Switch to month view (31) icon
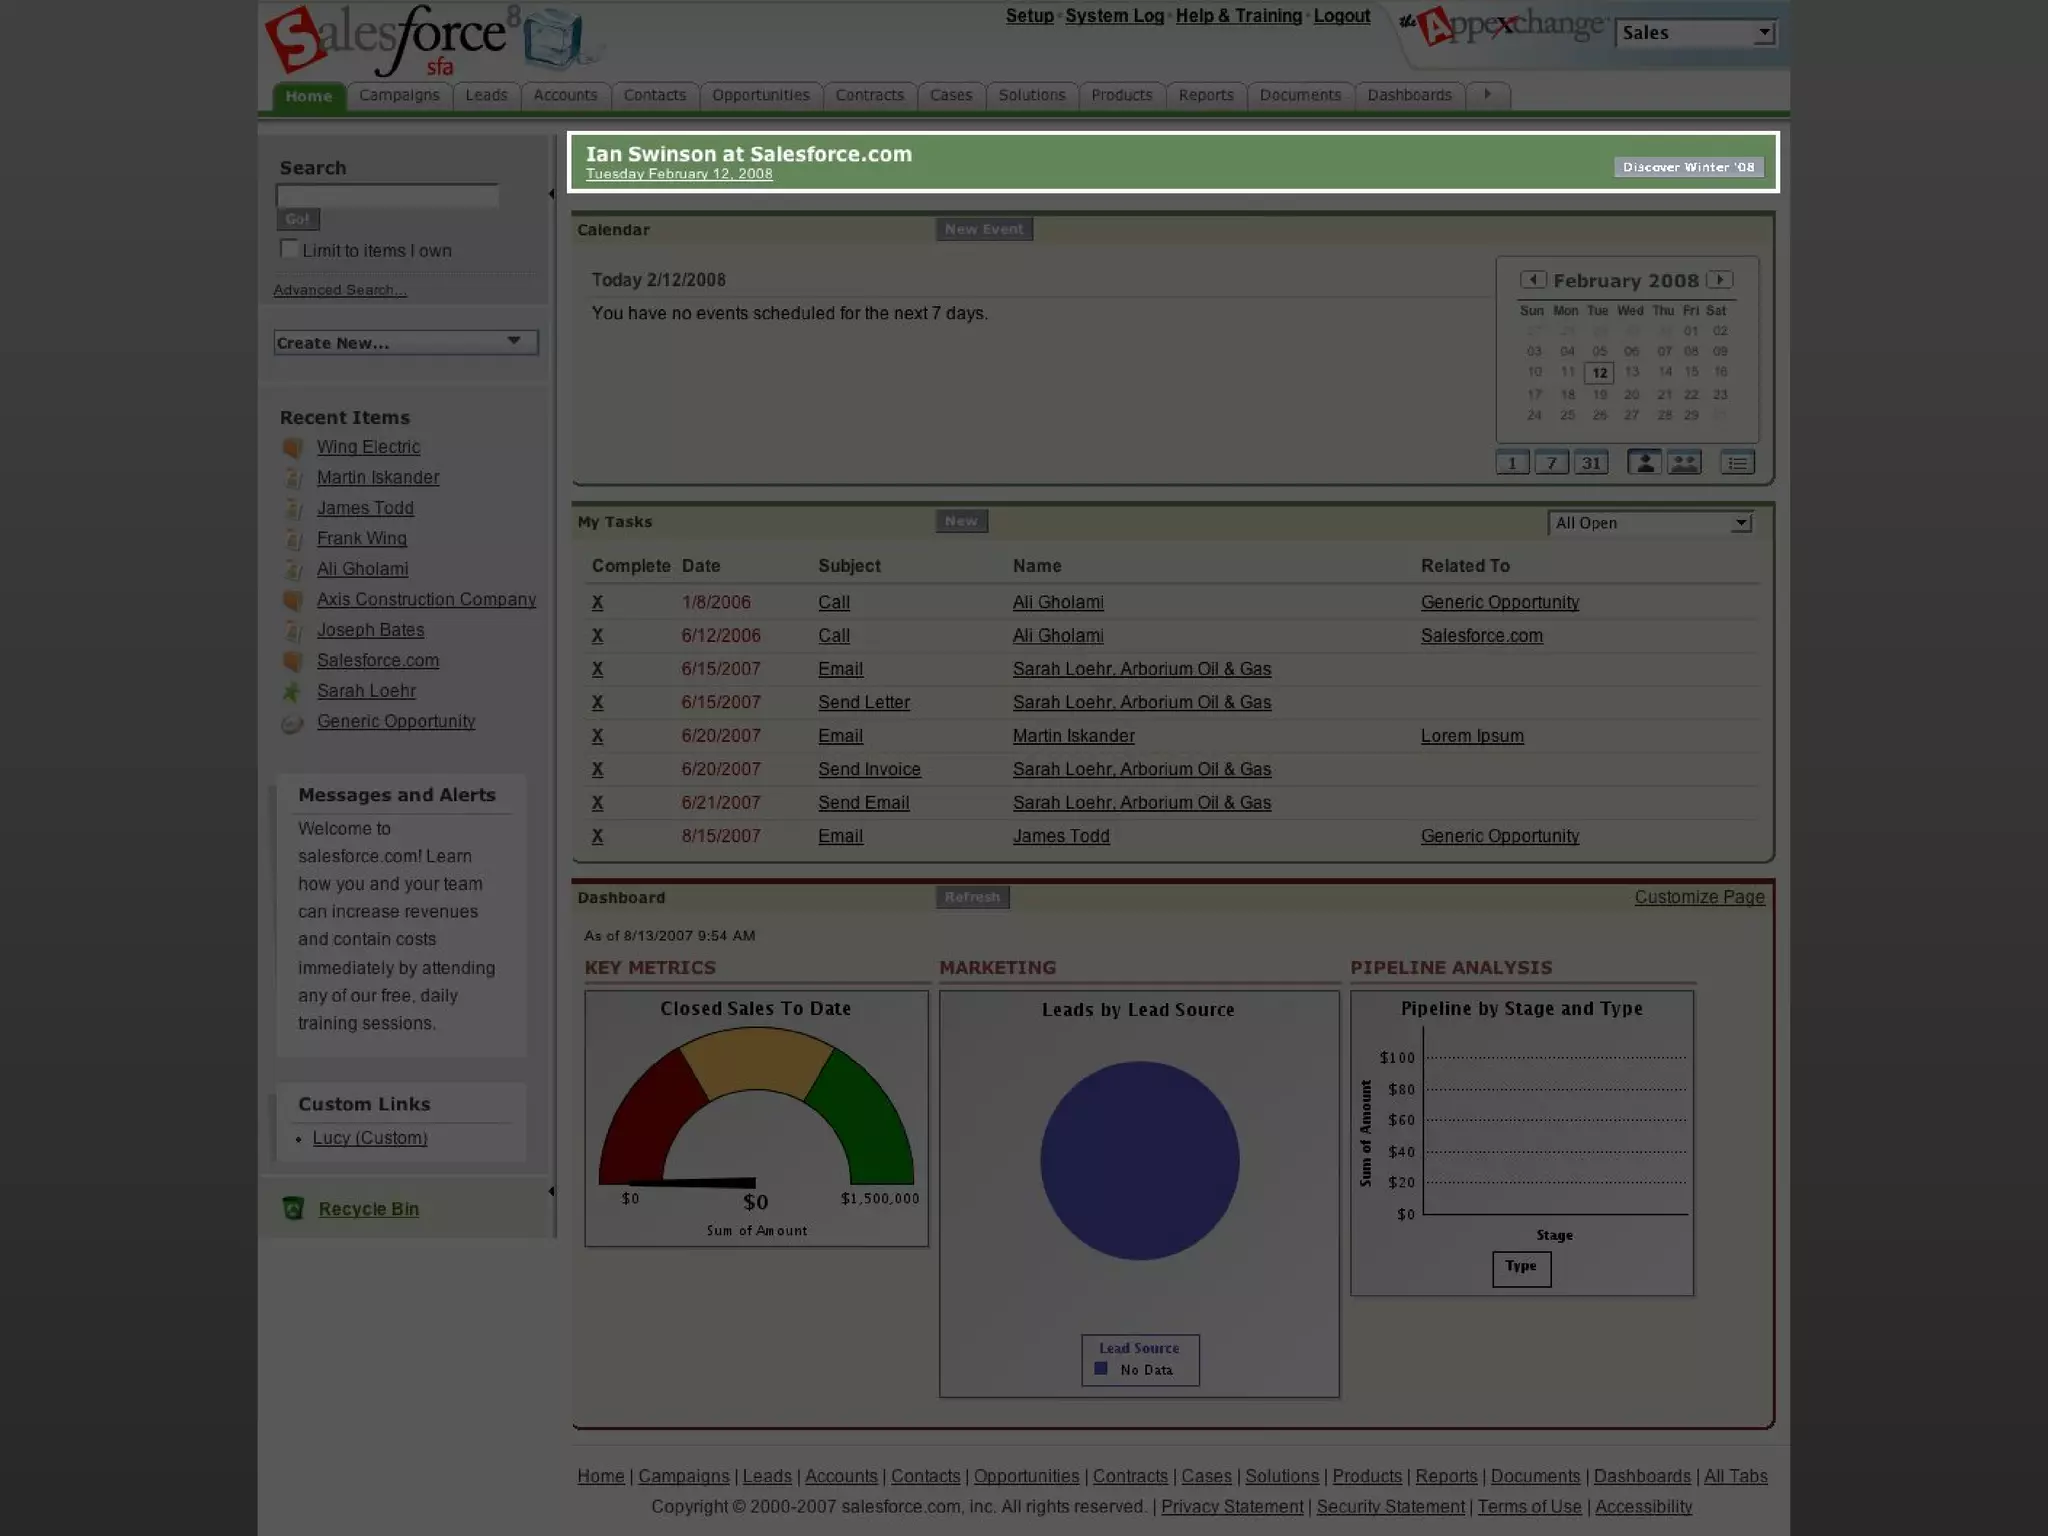Image resolution: width=2048 pixels, height=1536 pixels. (x=1590, y=463)
